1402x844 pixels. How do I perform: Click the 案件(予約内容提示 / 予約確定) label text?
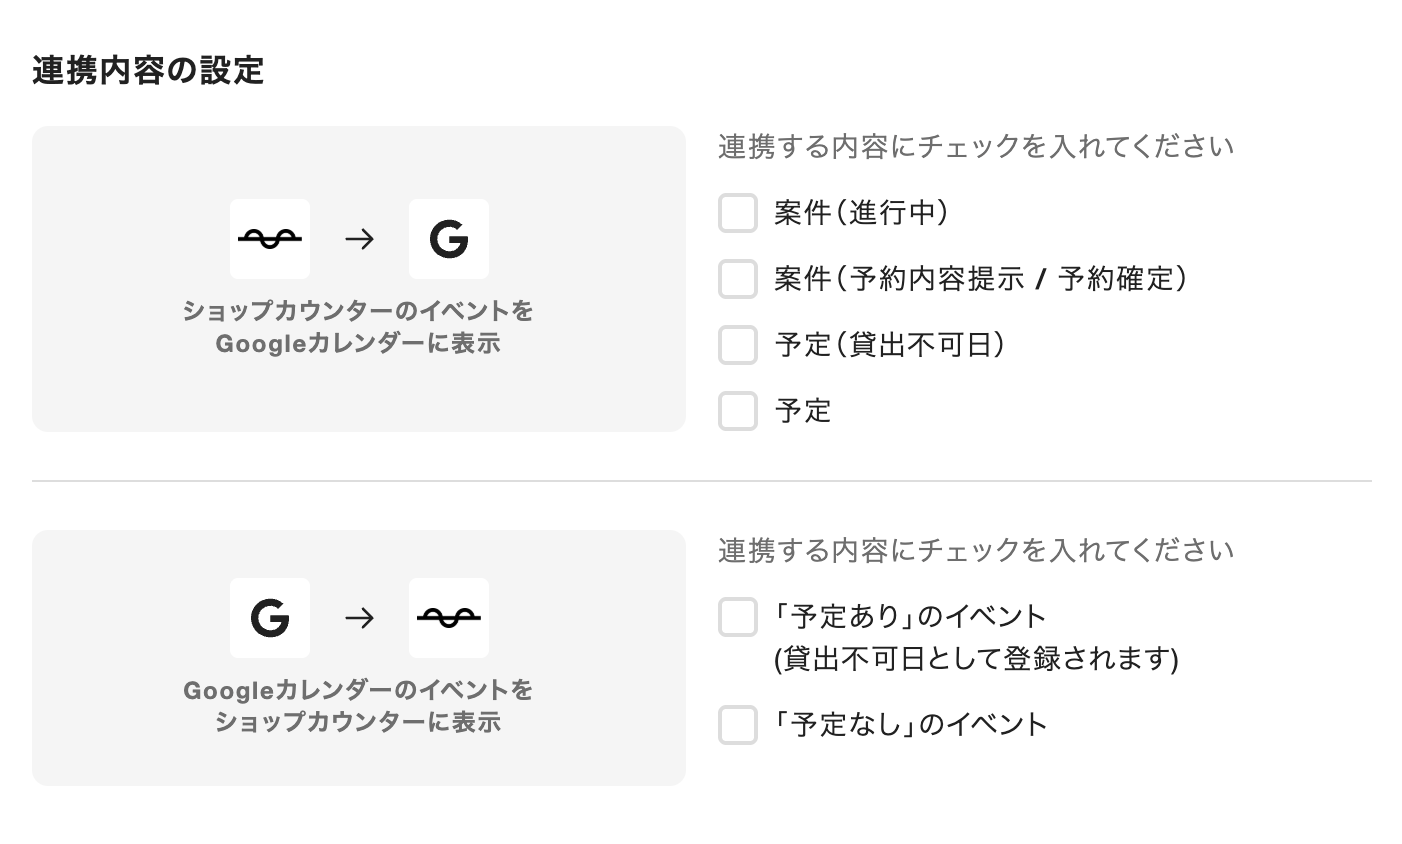point(980,279)
